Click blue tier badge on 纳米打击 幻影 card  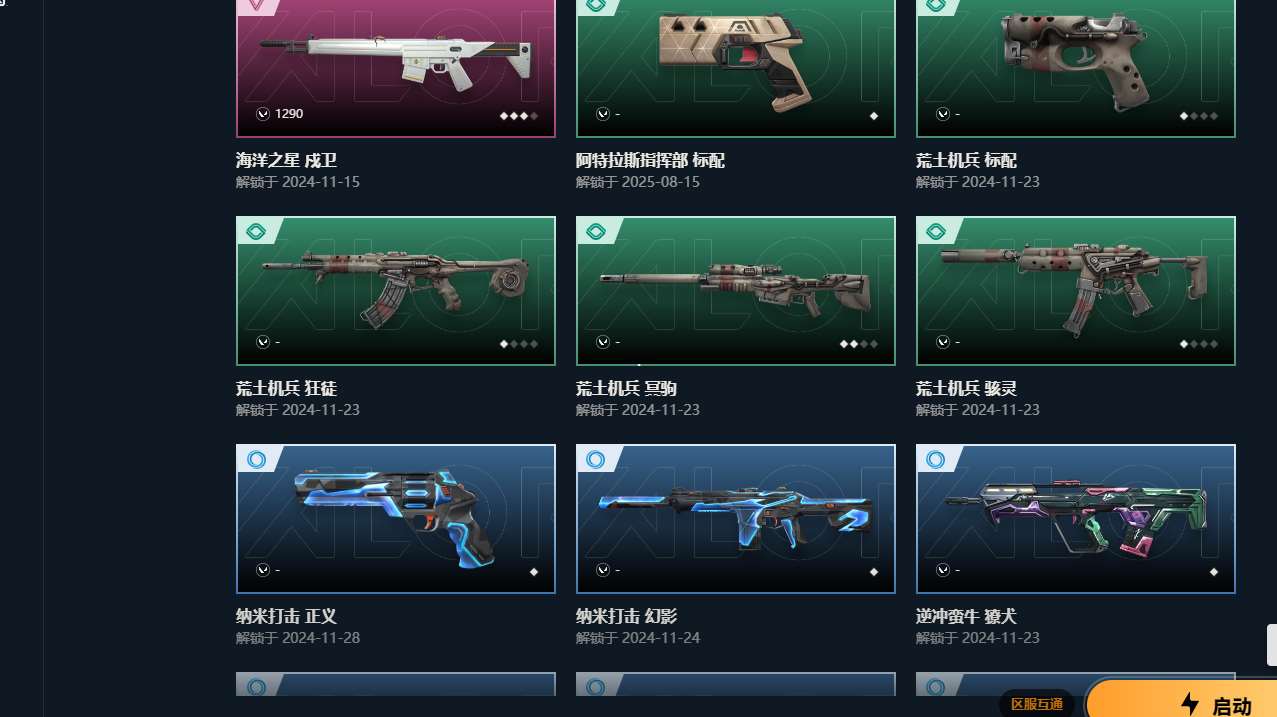click(596, 460)
